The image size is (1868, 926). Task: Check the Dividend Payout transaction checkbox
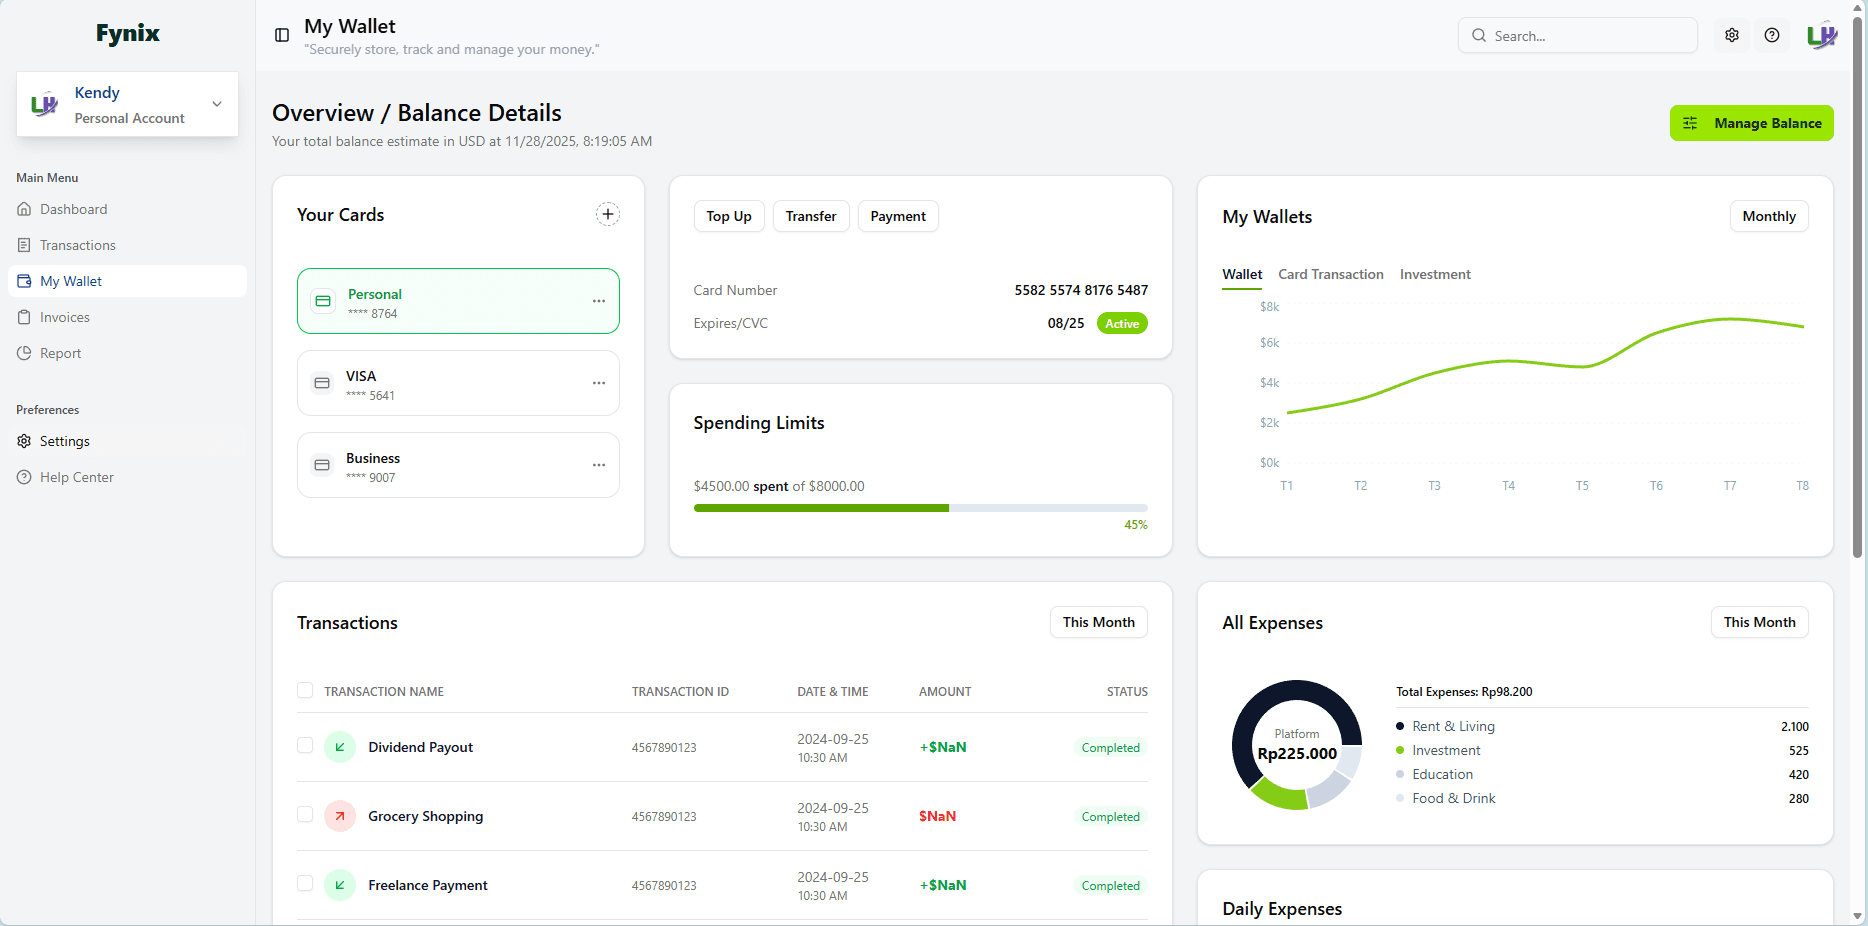click(x=305, y=746)
